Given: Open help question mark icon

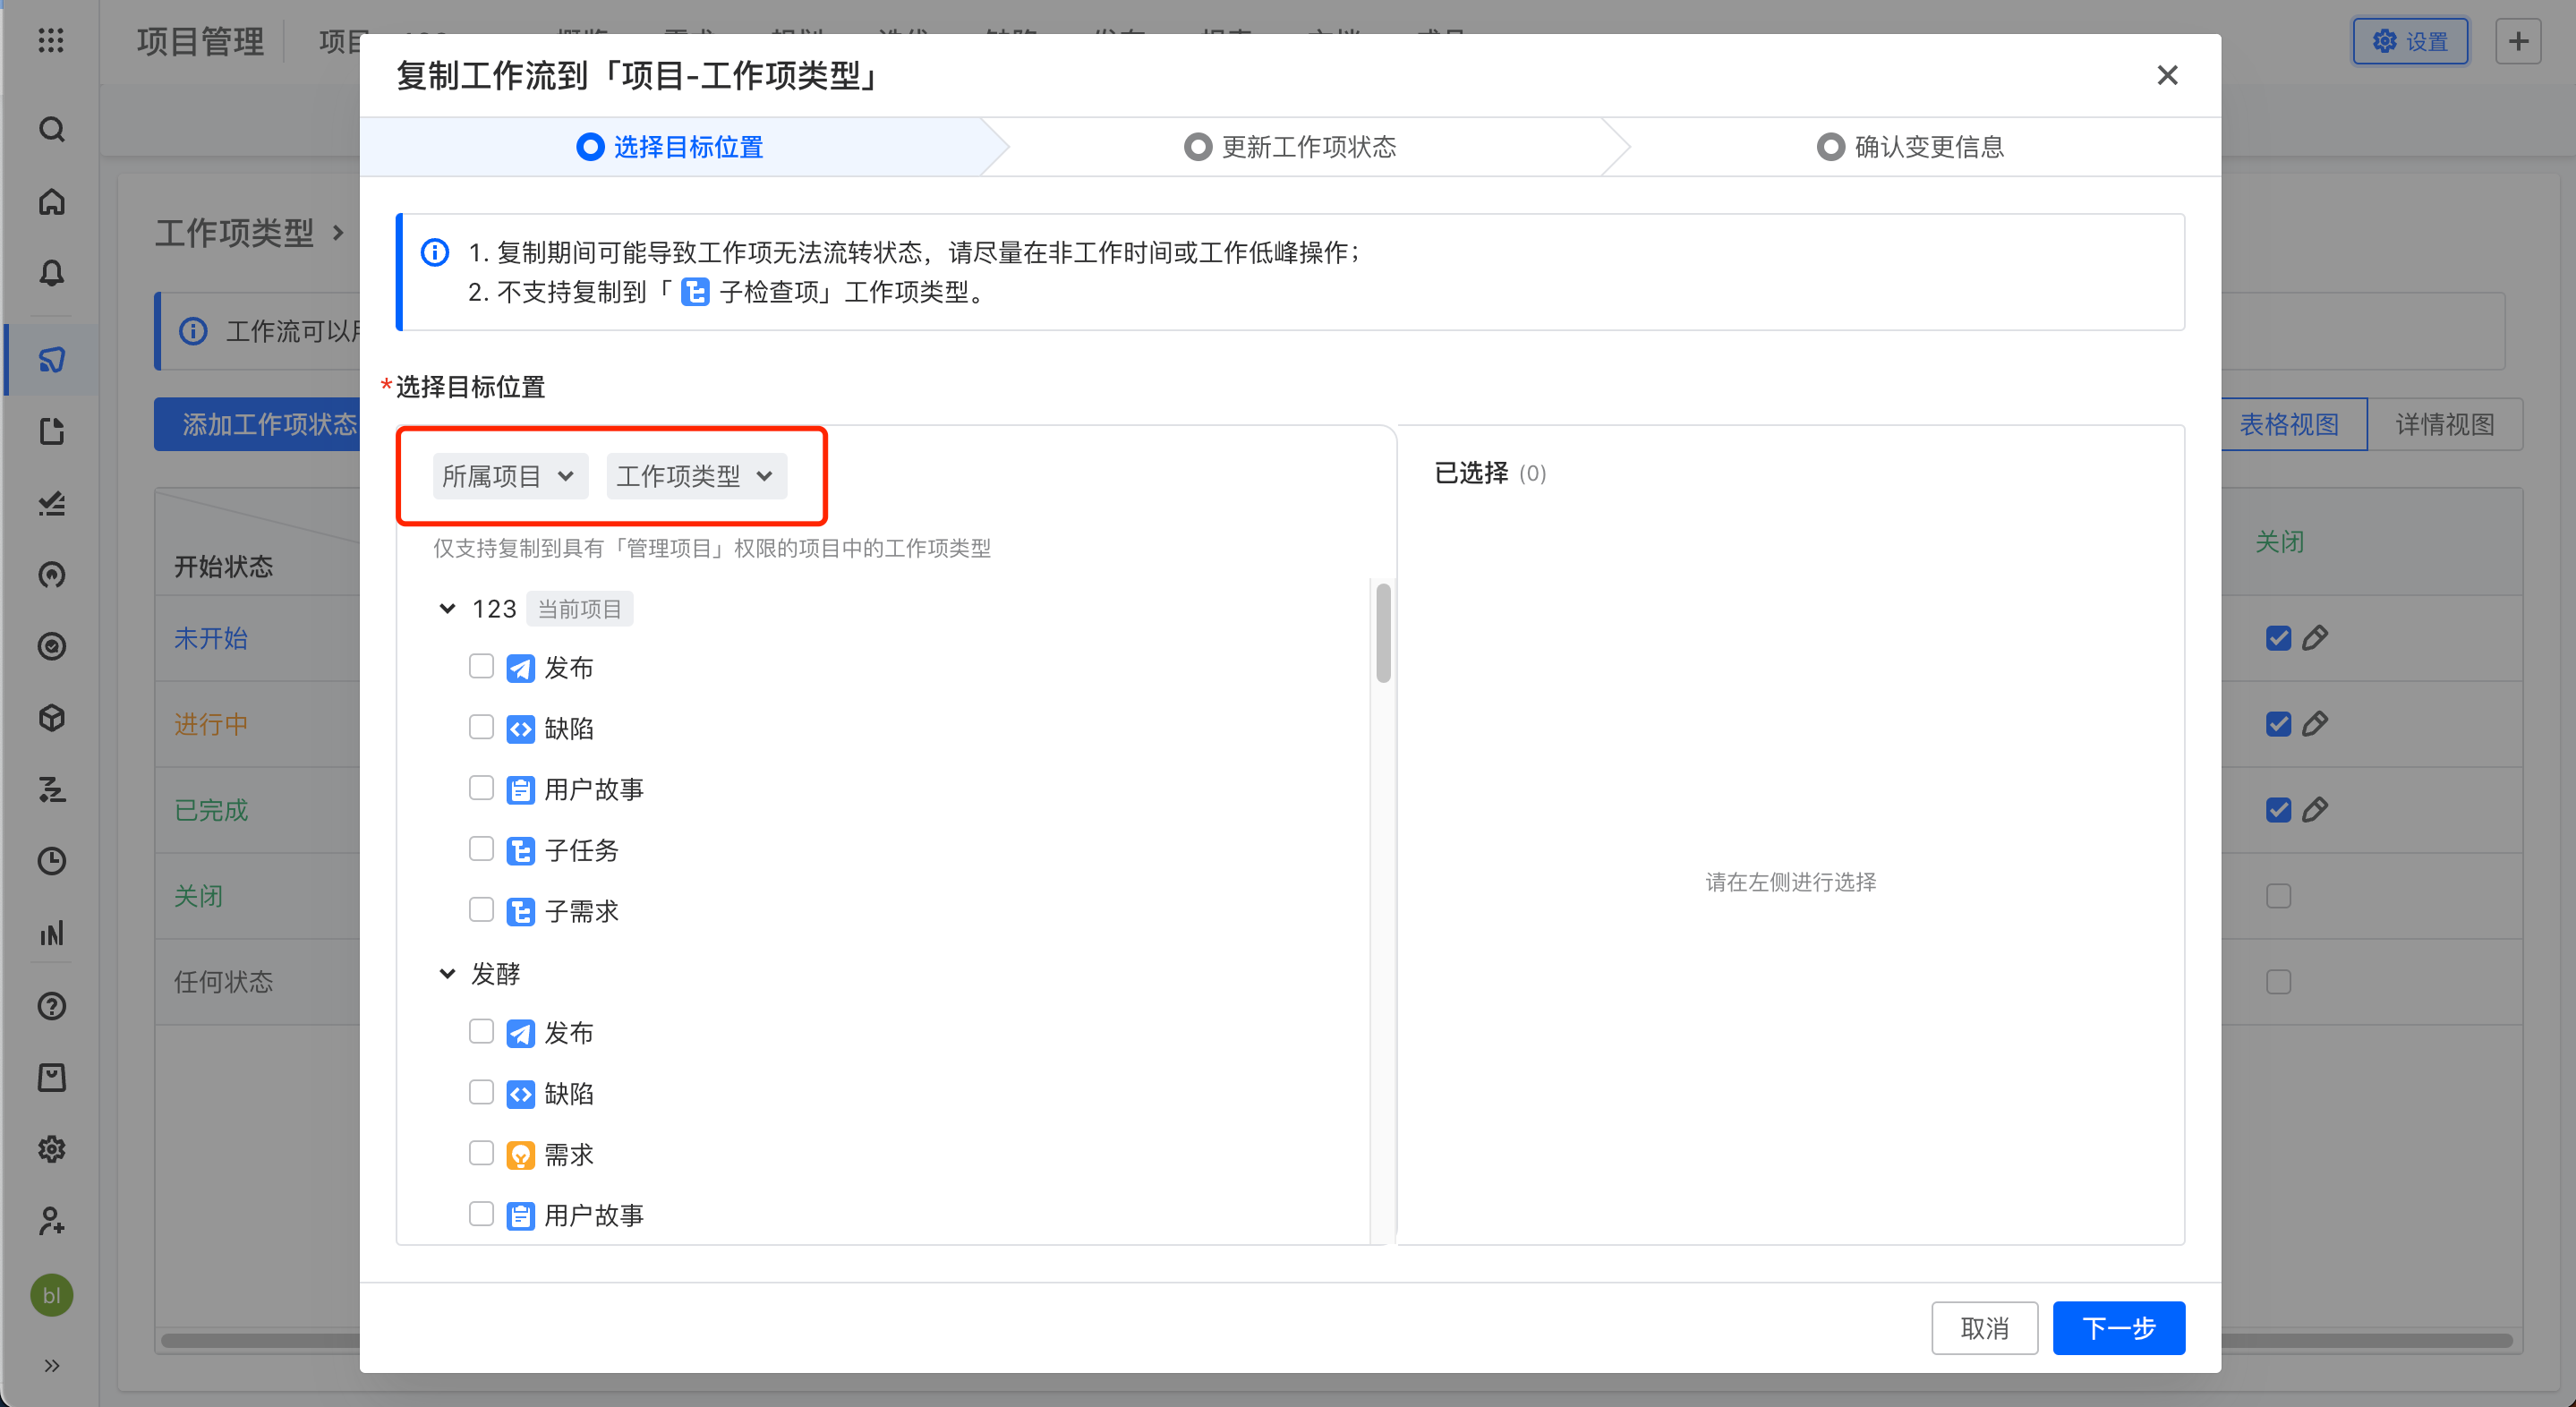Looking at the screenshot, I should pos(52,1006).
